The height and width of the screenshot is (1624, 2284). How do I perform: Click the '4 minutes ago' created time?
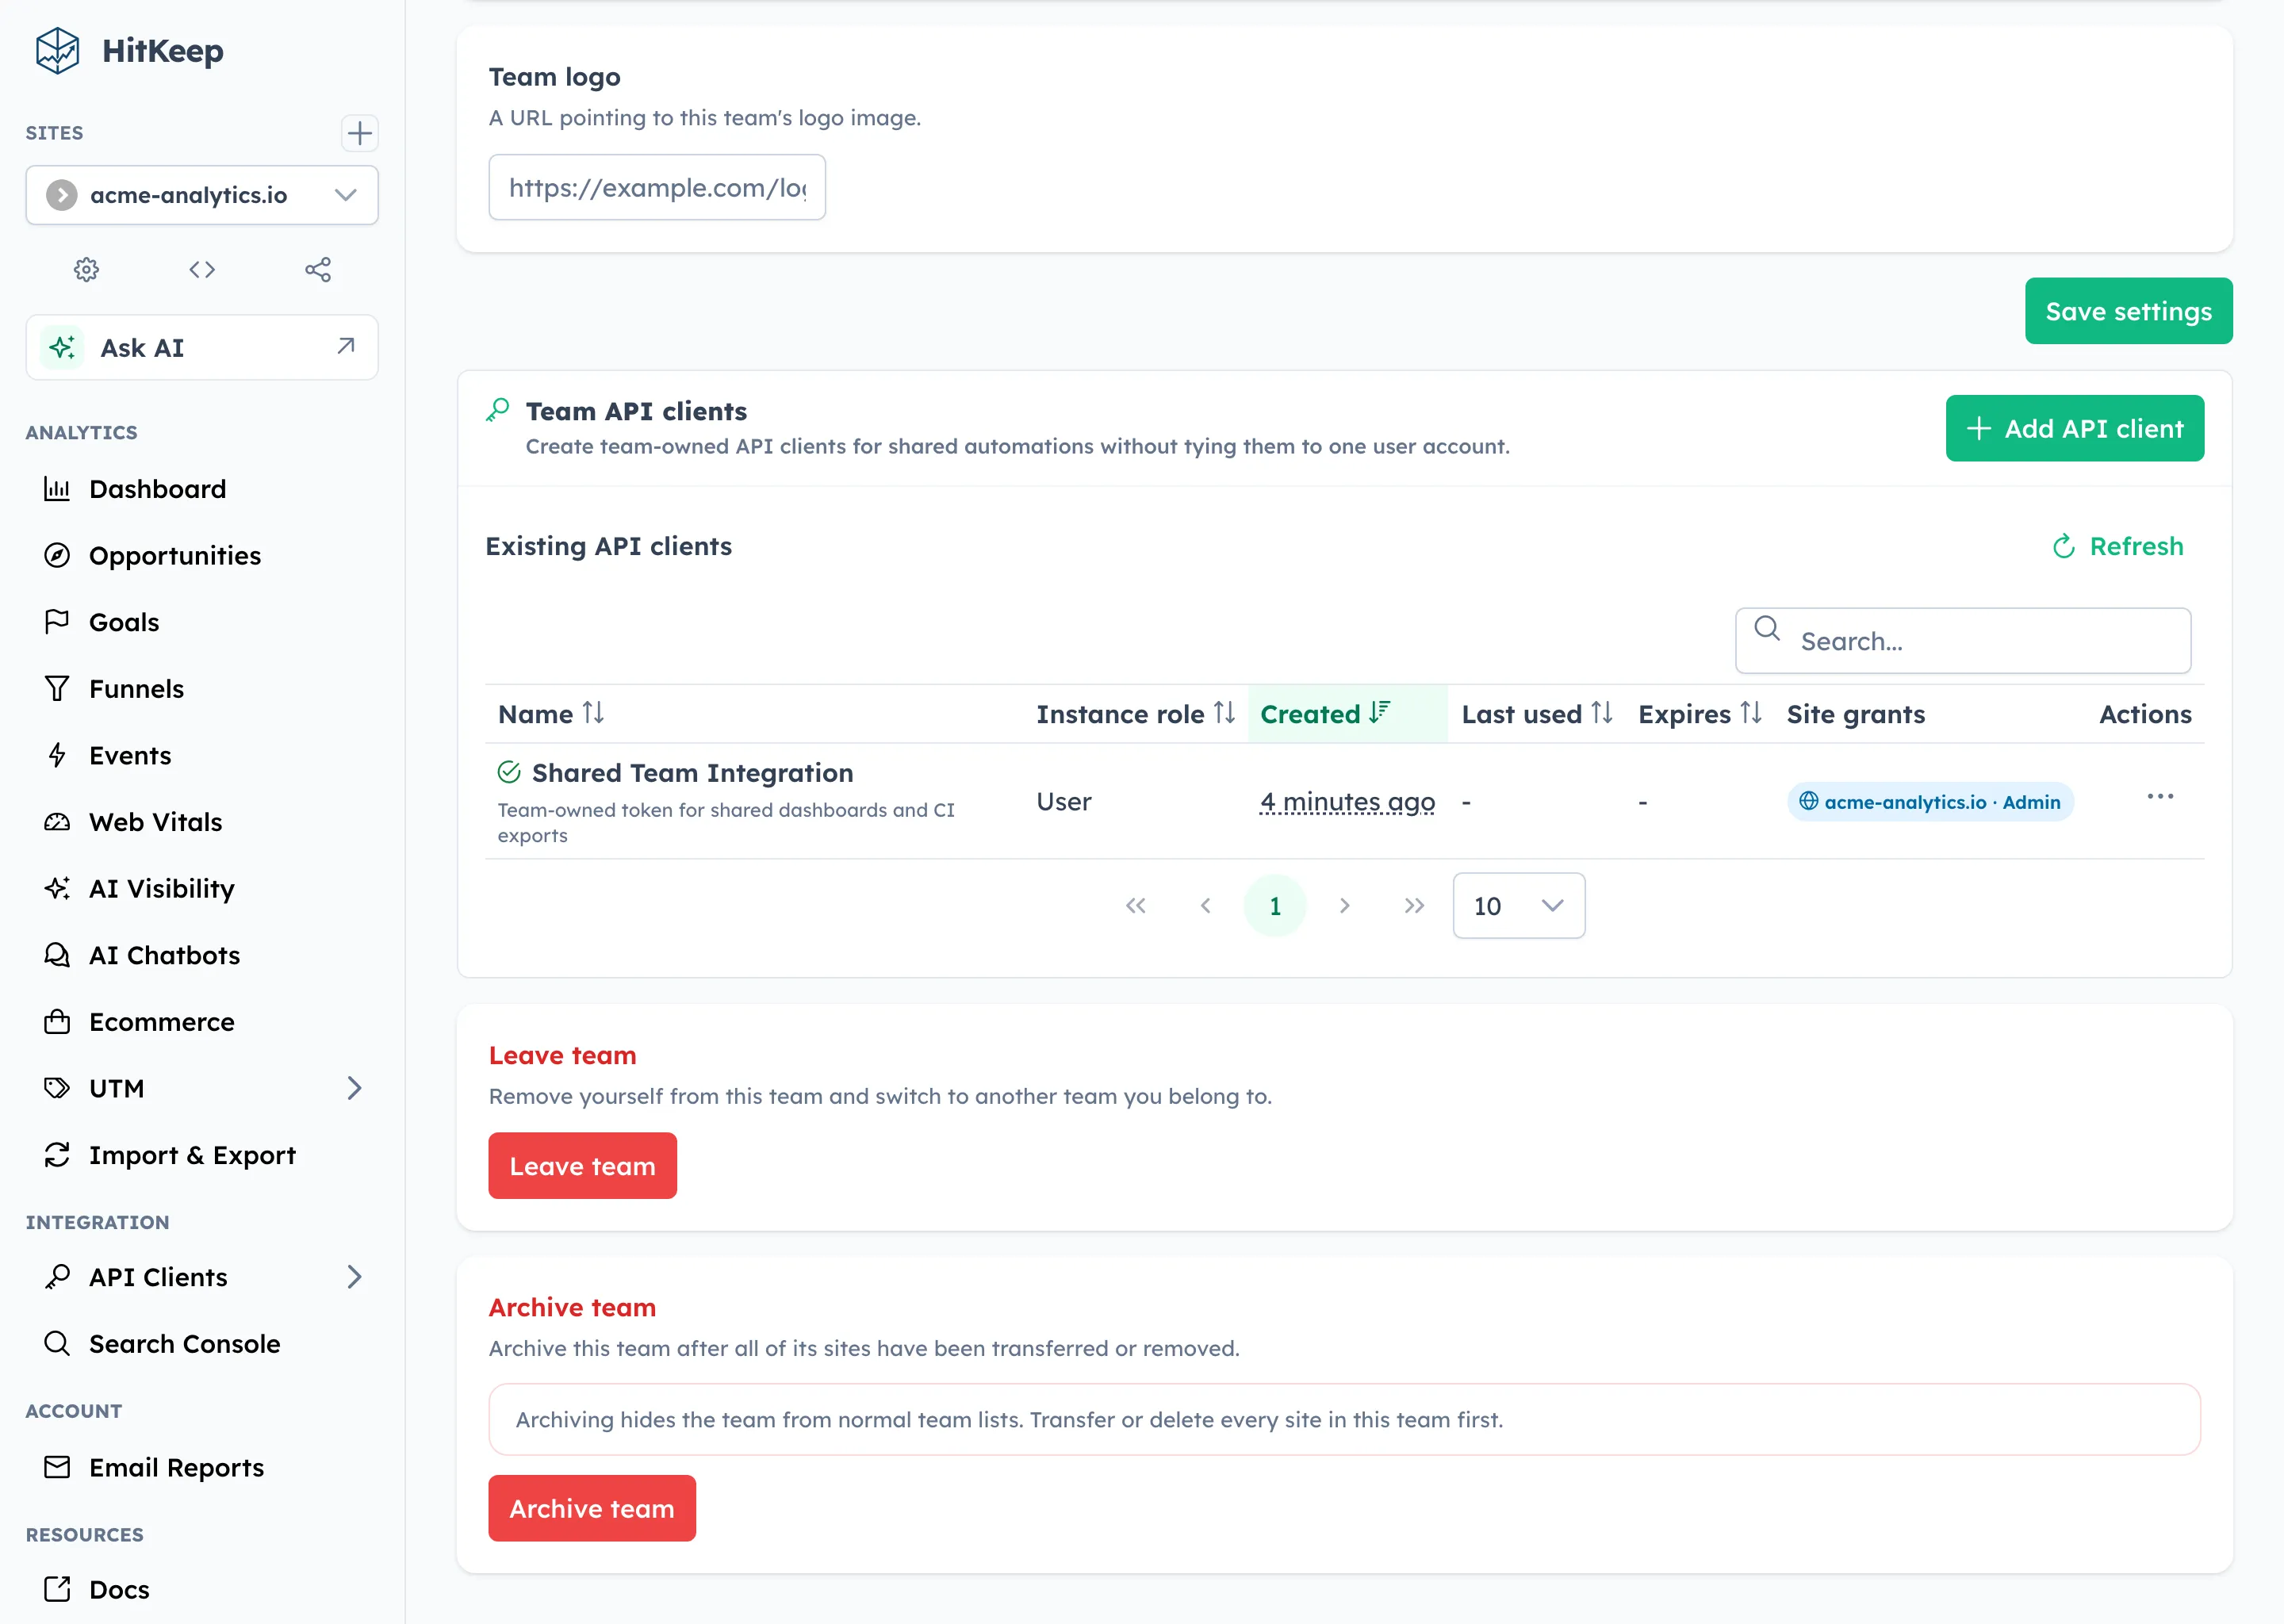point(1347,802)
